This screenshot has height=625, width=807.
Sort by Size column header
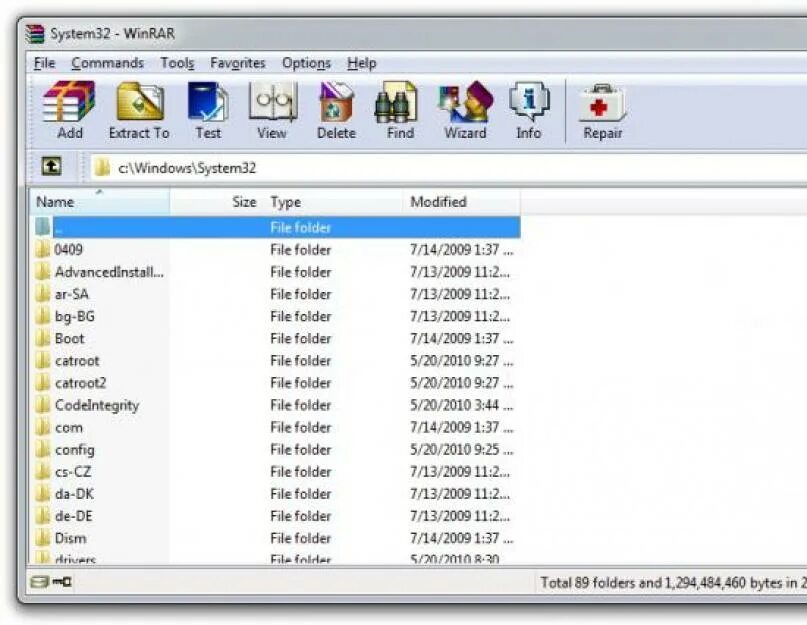coord(217,202)
